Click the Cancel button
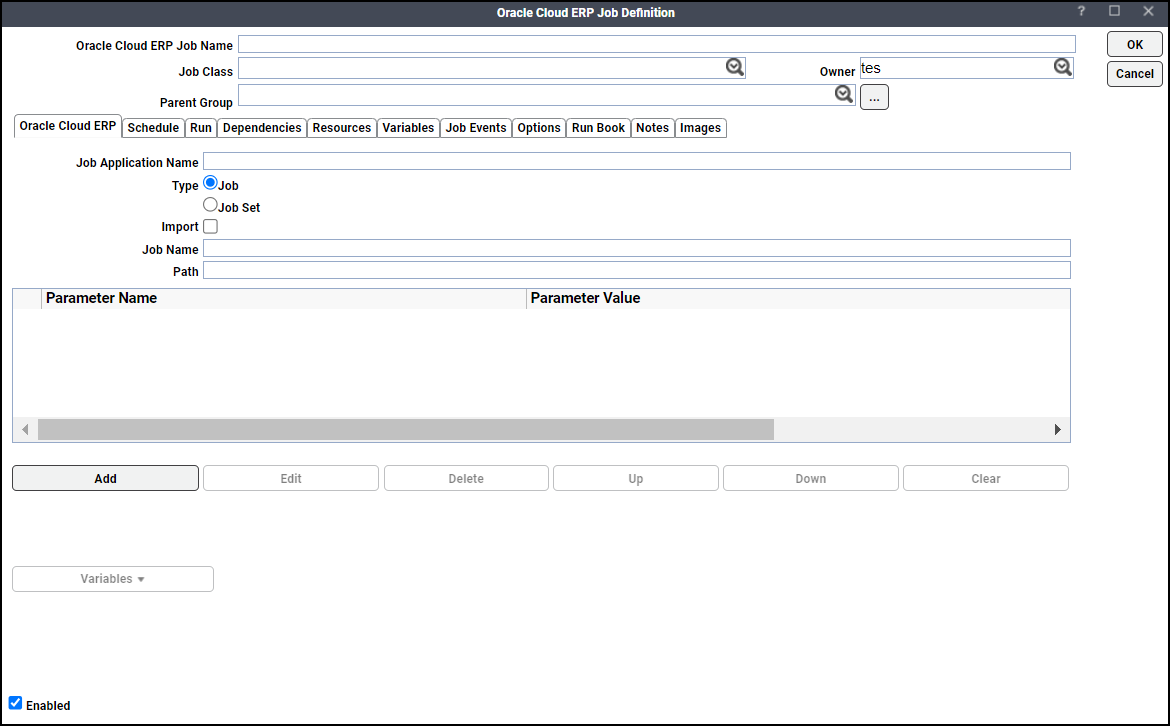 point(1134,74)
